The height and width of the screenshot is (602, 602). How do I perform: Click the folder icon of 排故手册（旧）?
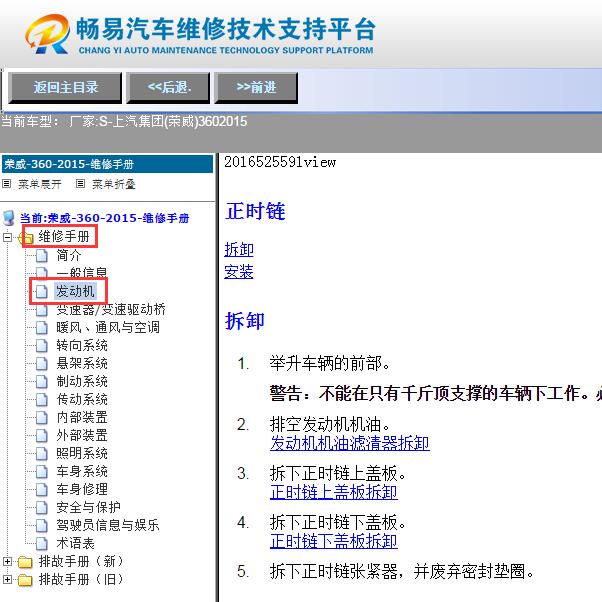click(x=25, y=579)
